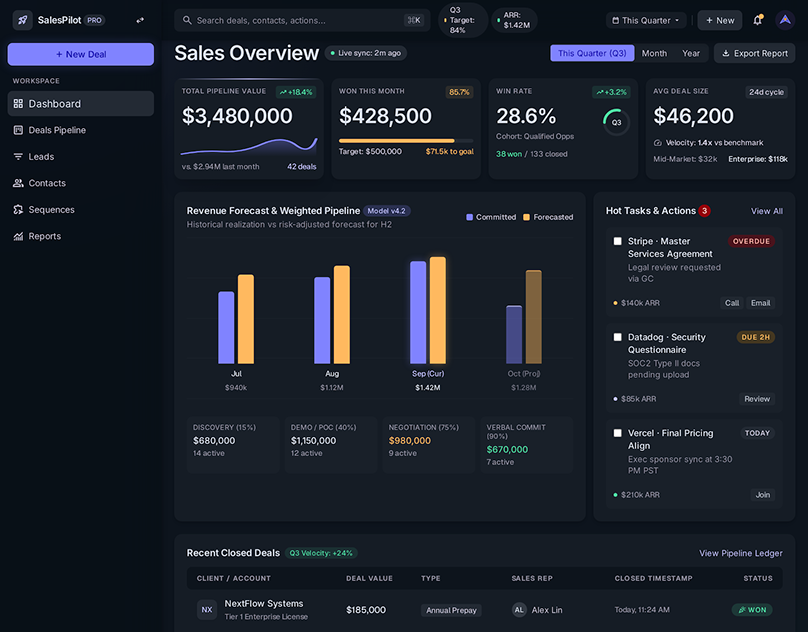Click the SalesPilot rocket logo icon
The height and width of the screenshot is (632, 808).
click(23, 20)
